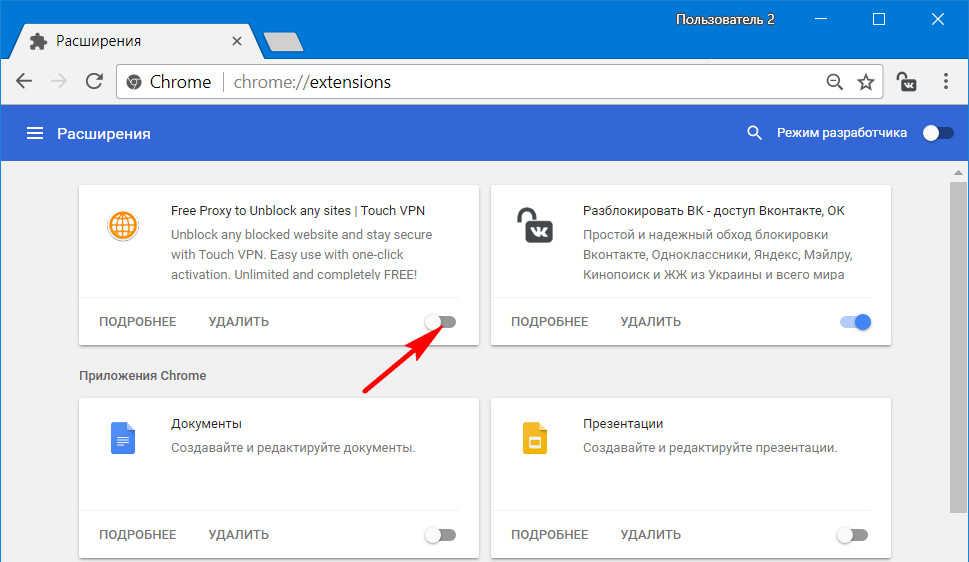Click the Режим разработчика label

[842, 133]
